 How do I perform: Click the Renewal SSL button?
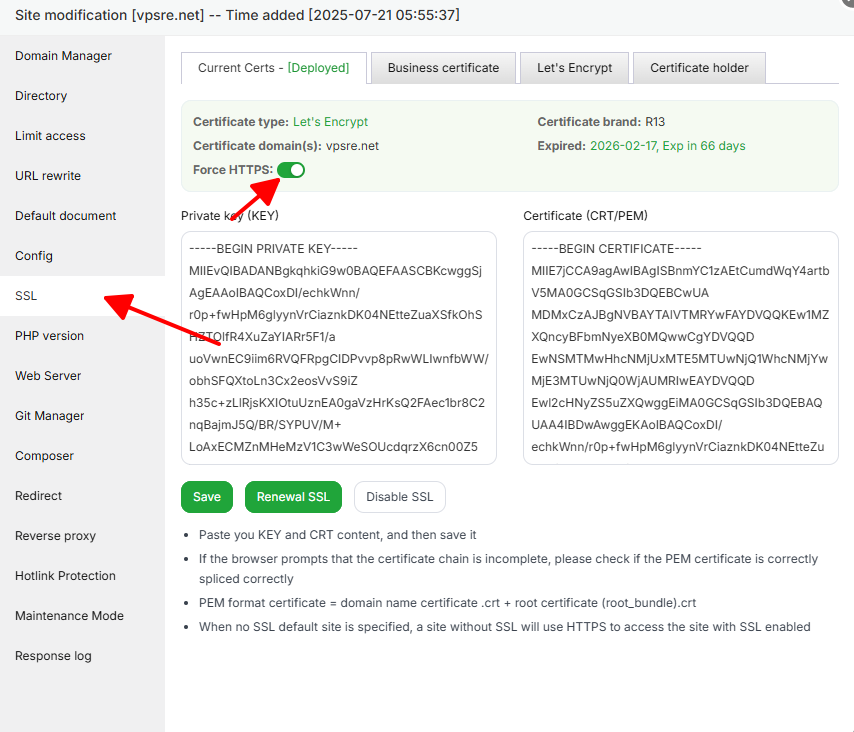click(x=293, y=497)
